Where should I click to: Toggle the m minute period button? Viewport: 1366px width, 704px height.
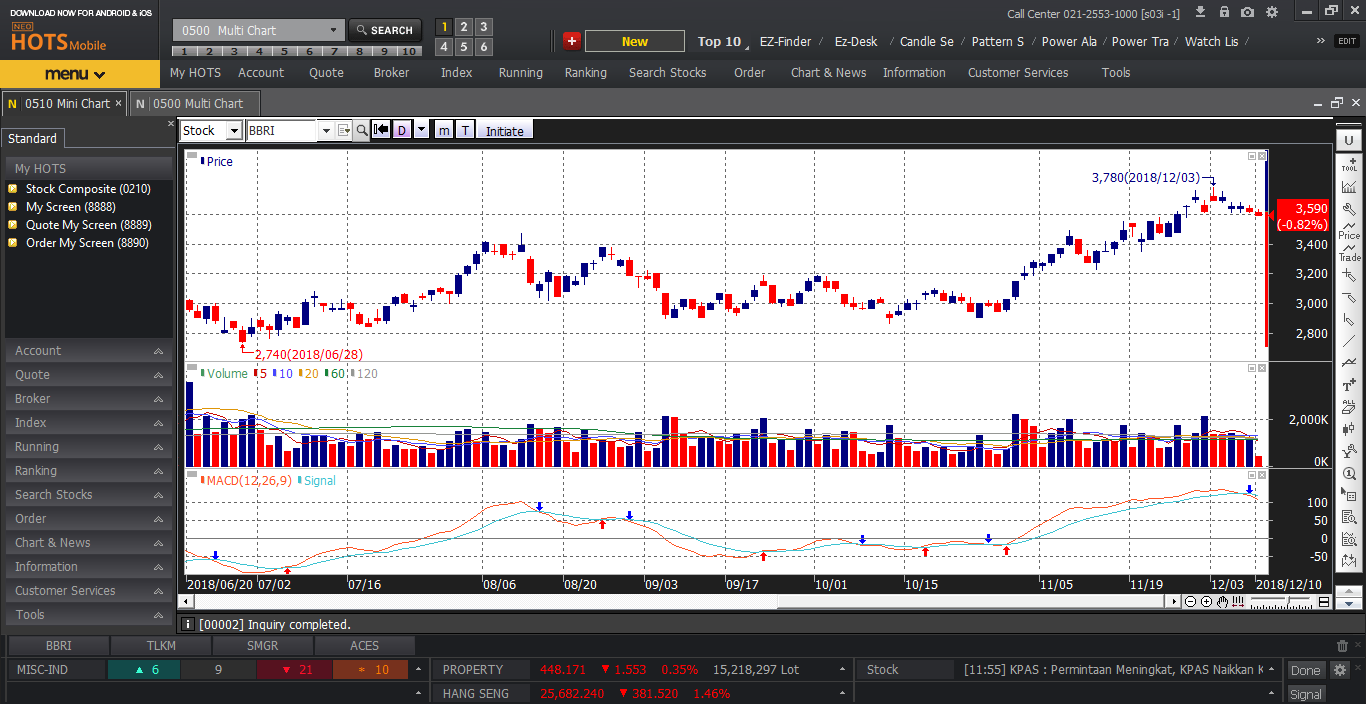[x=443, y=130]
